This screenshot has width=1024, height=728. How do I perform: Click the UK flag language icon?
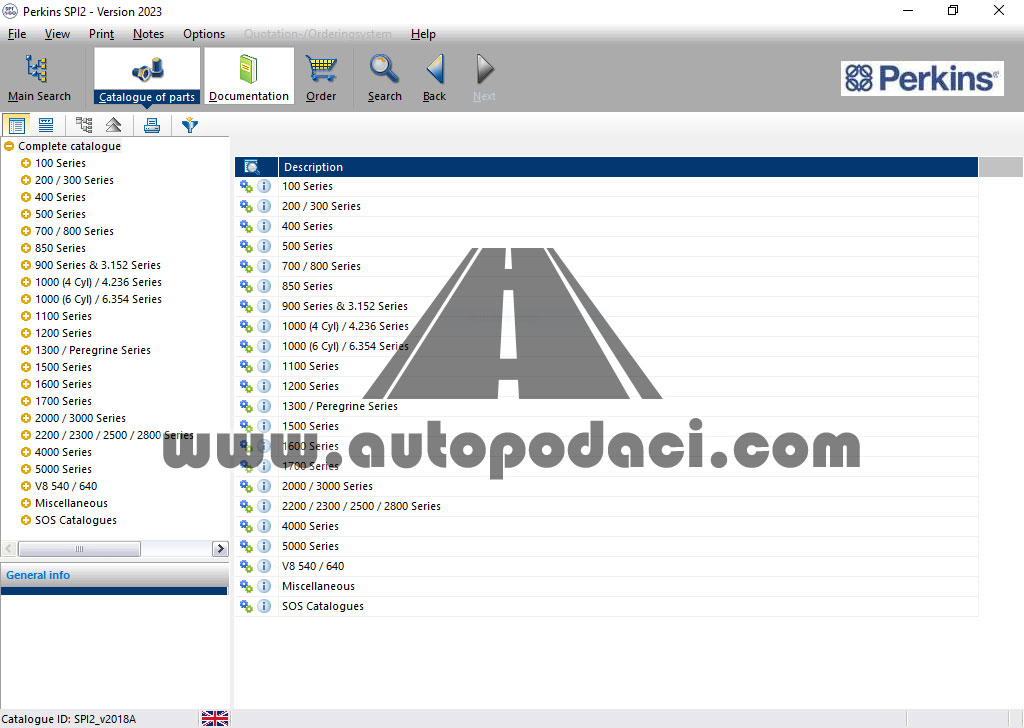click(215, 718)
